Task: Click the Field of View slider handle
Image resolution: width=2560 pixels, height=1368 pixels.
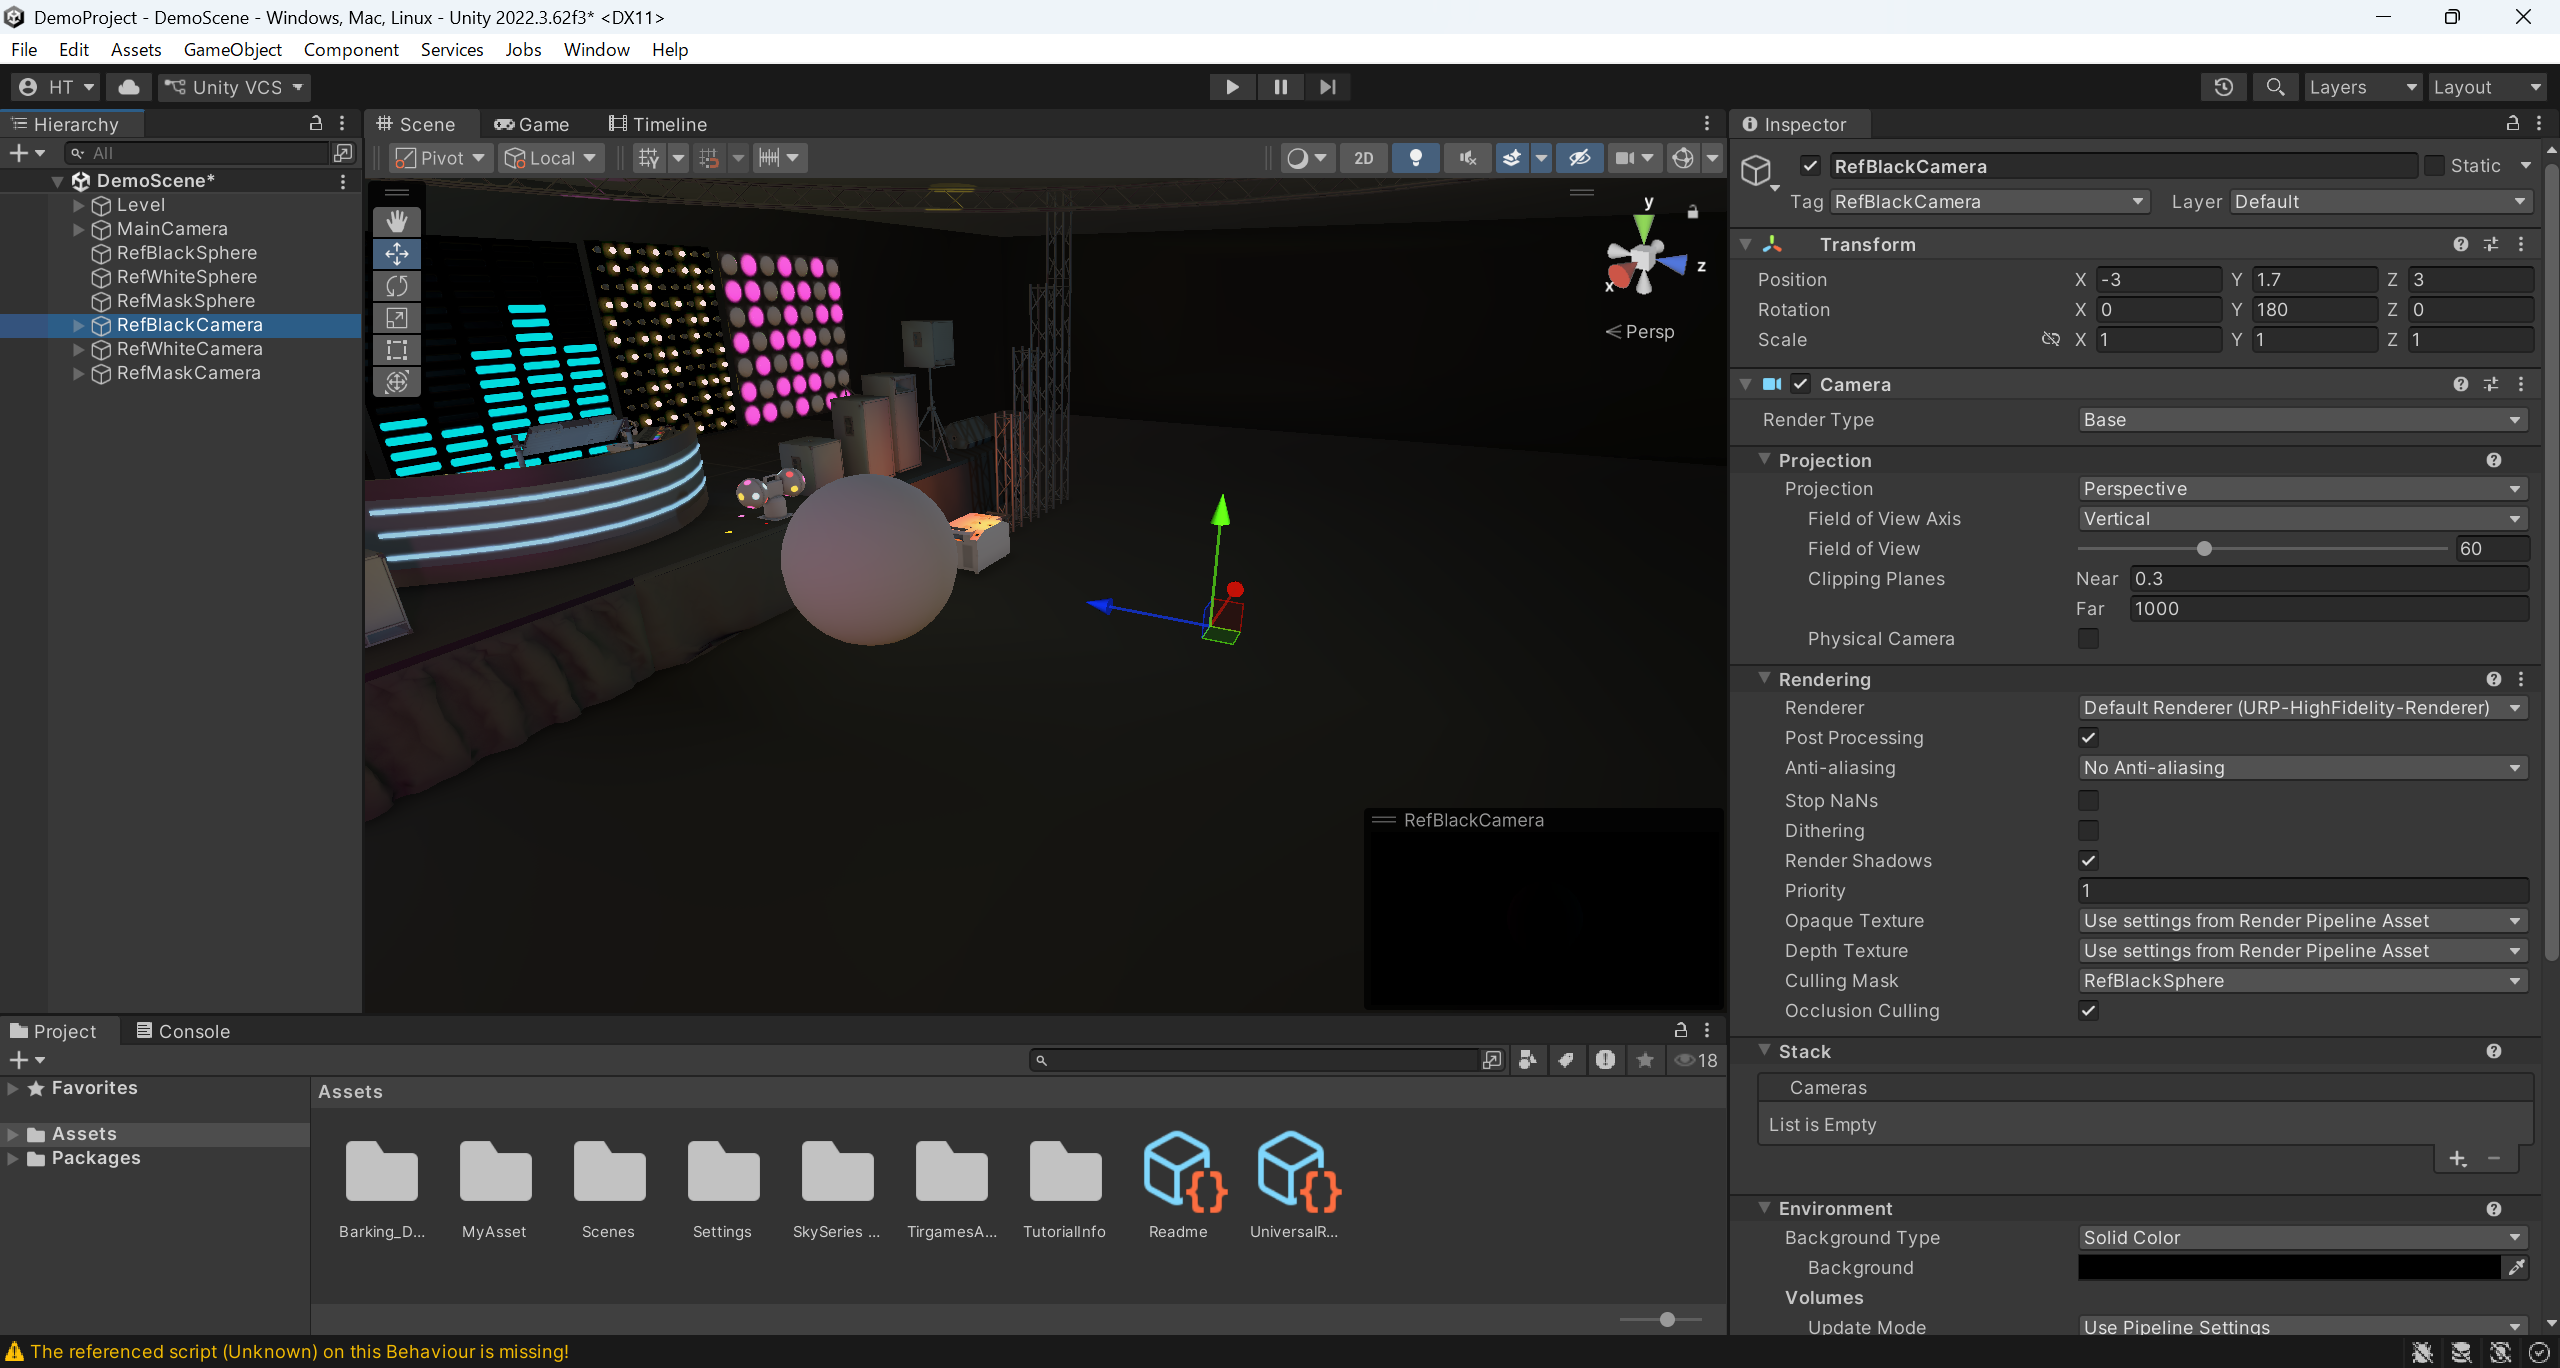Action: 2204,549
